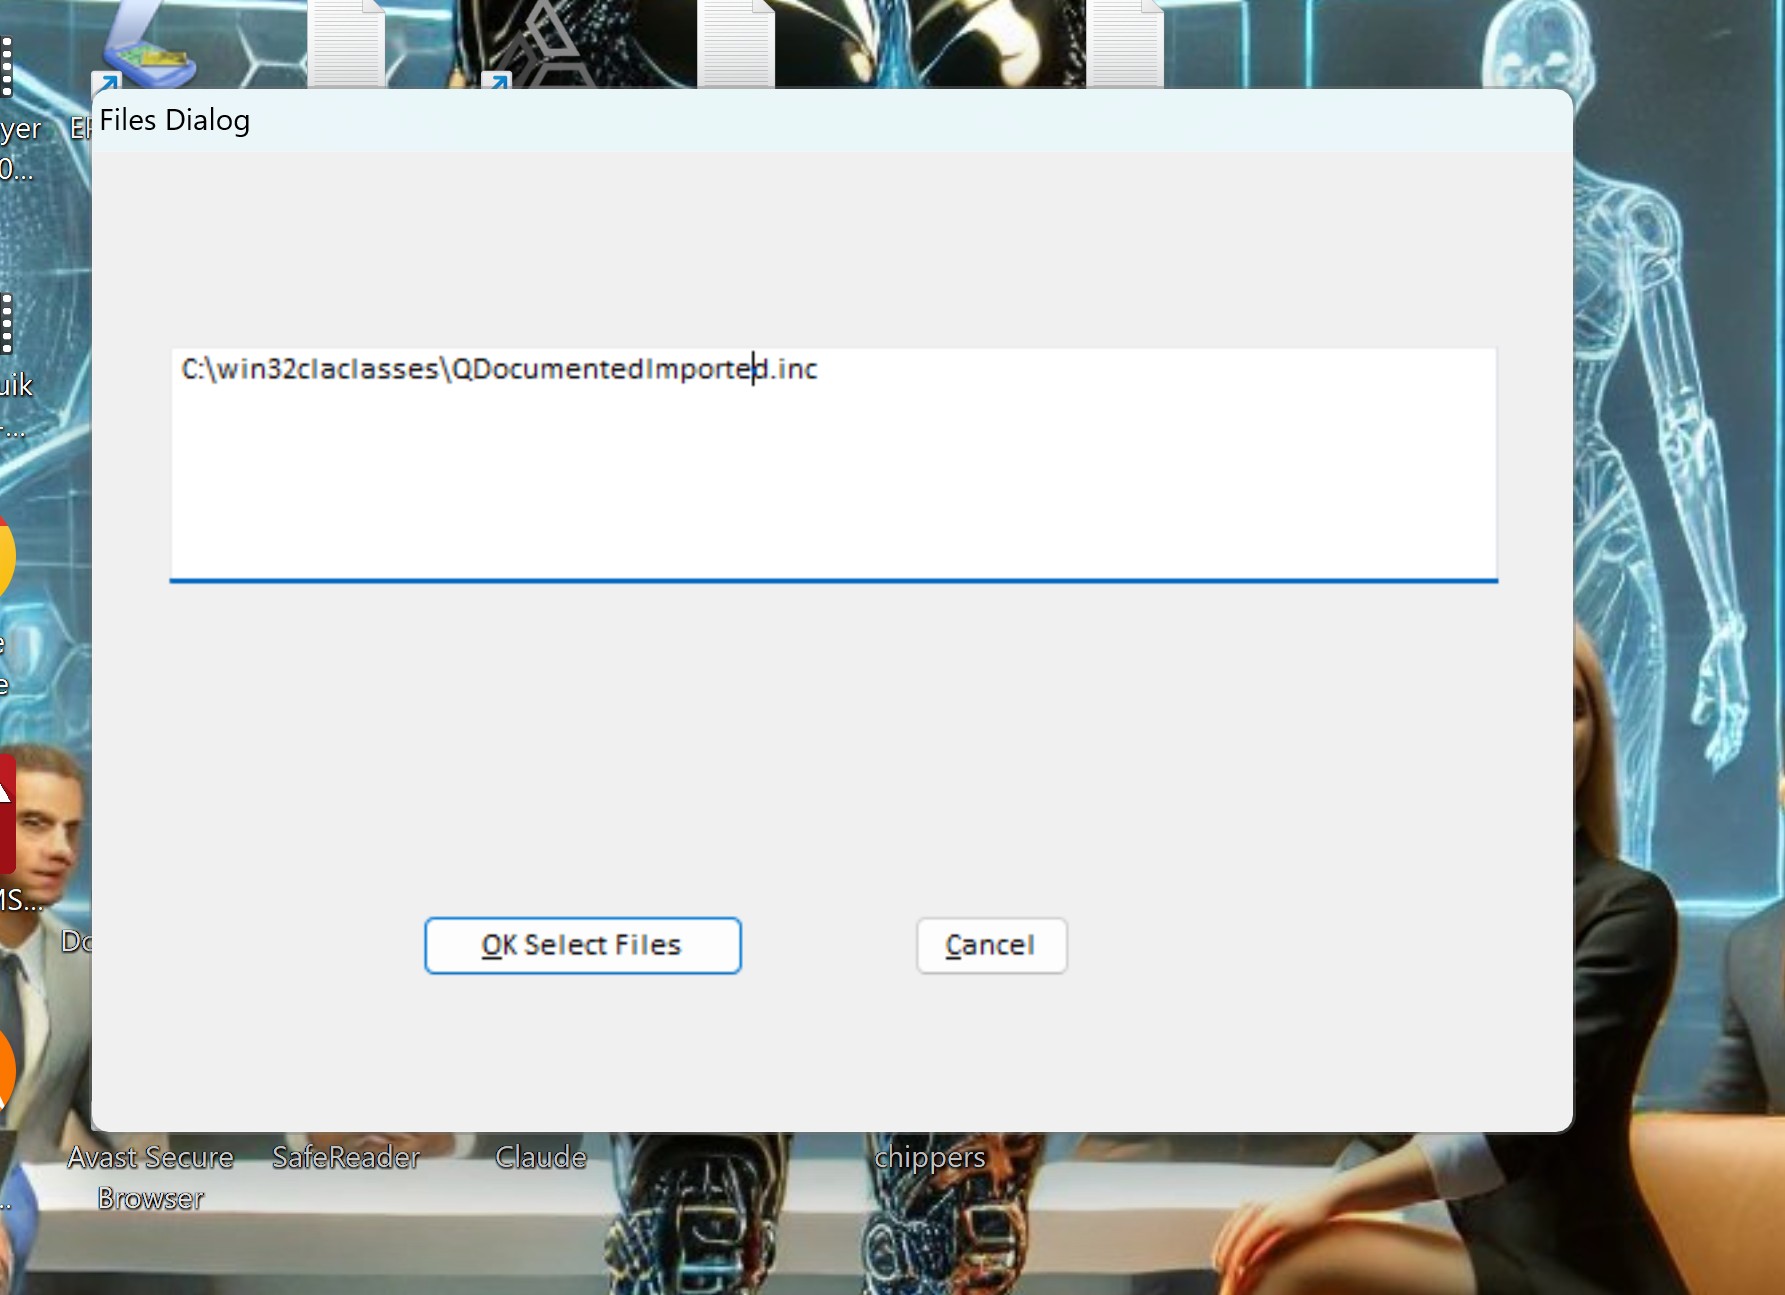Place cursor after the .inc extension
This screenshot has width=1785, height=1295.
[819, 369]
